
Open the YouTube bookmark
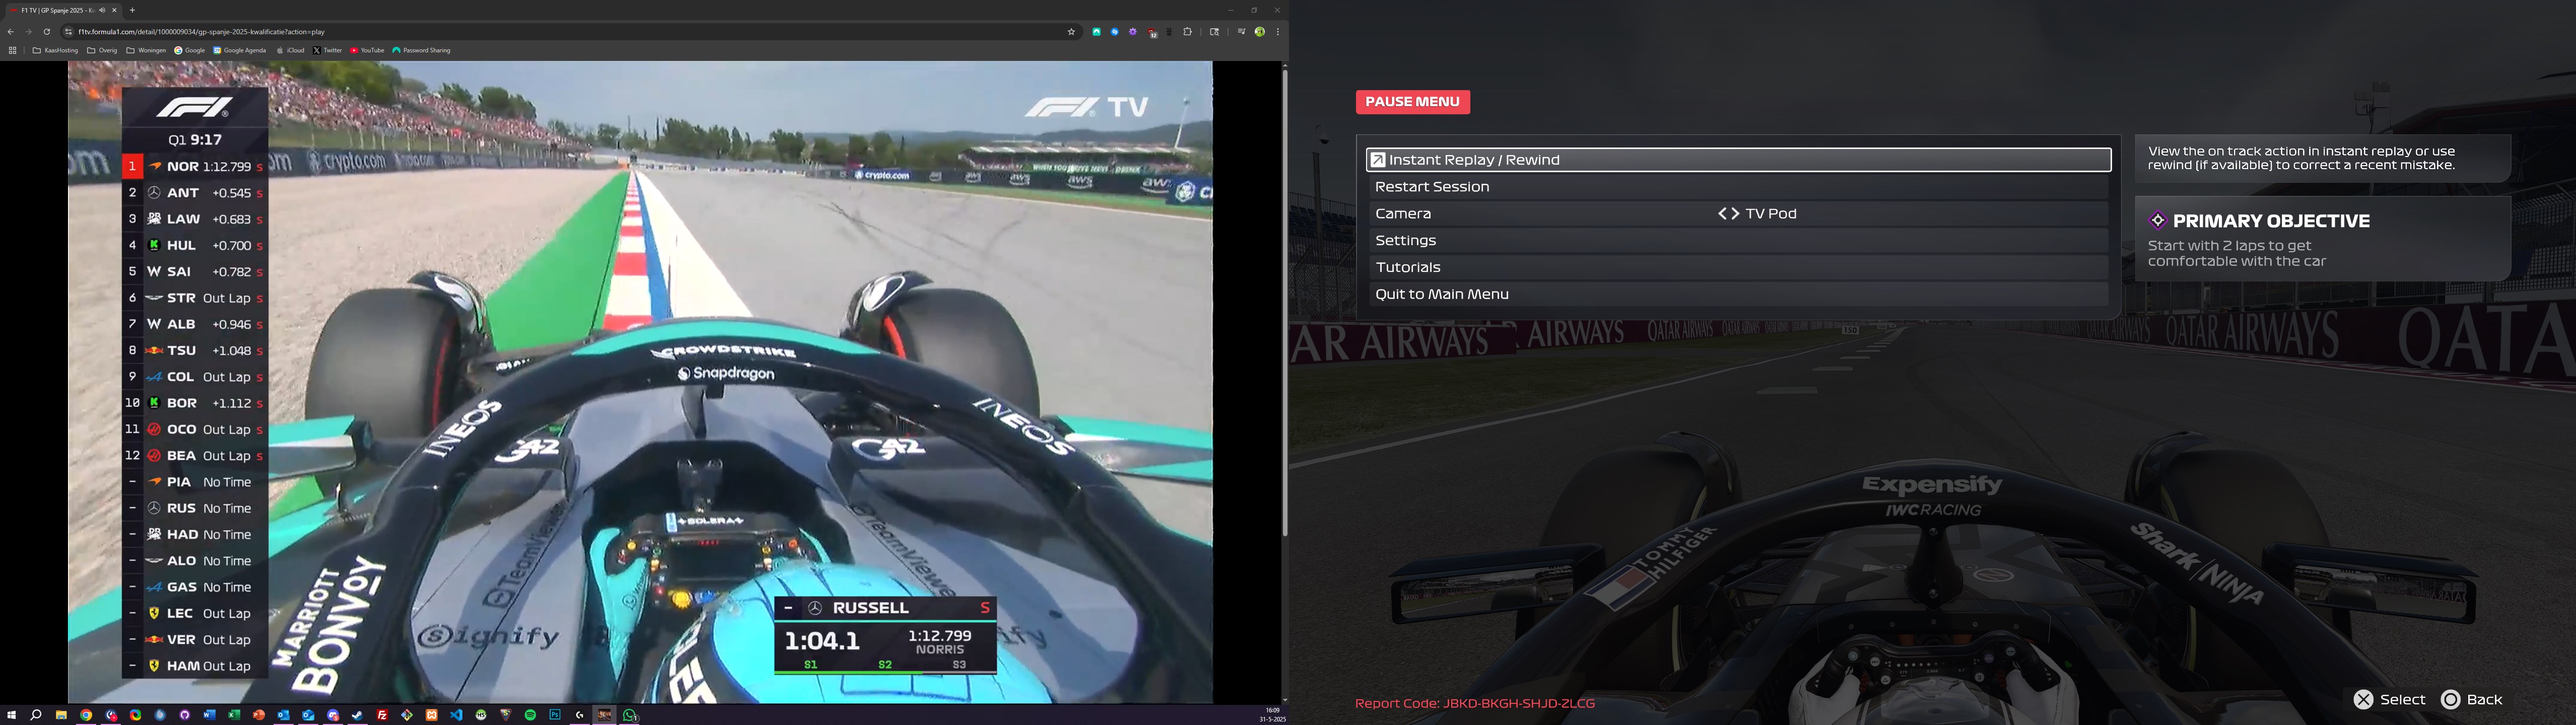click(x=367, y=50)
